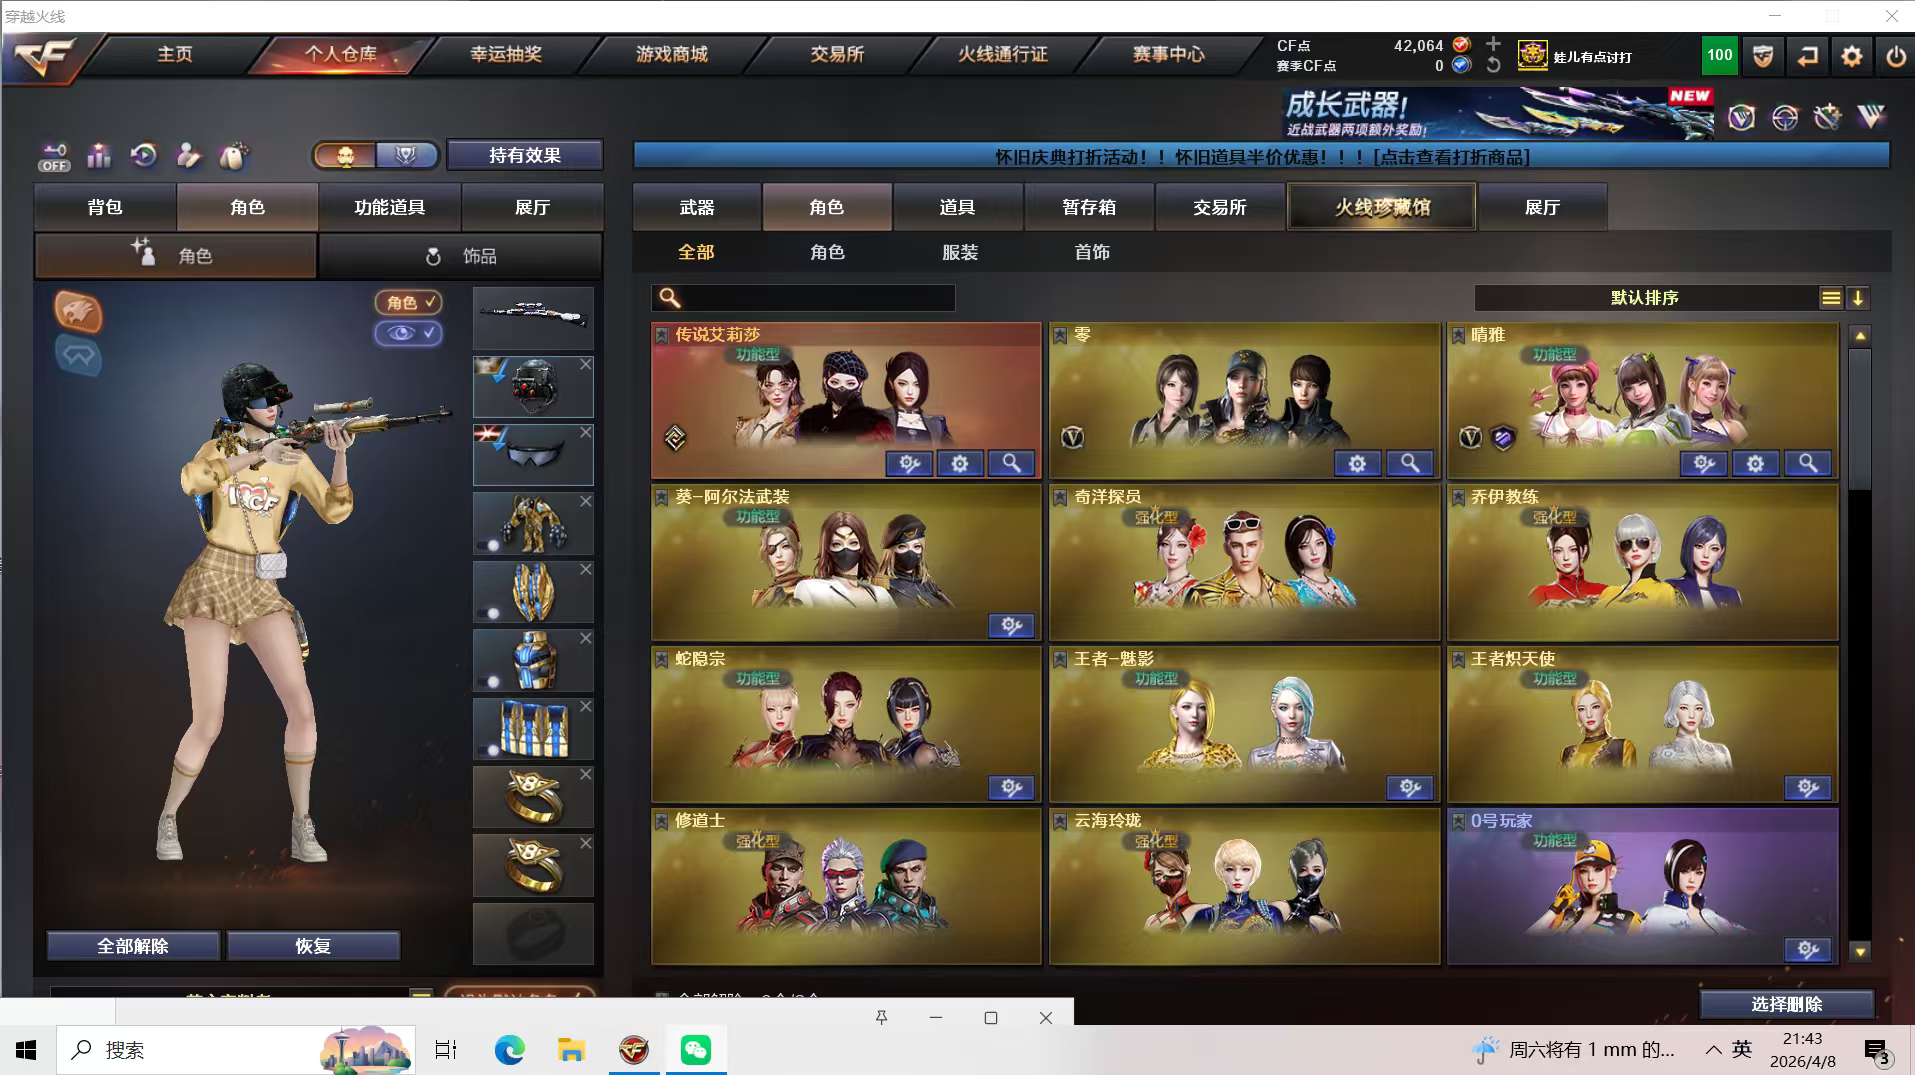Open the discount promotion announcement link

click(1261, 156)
